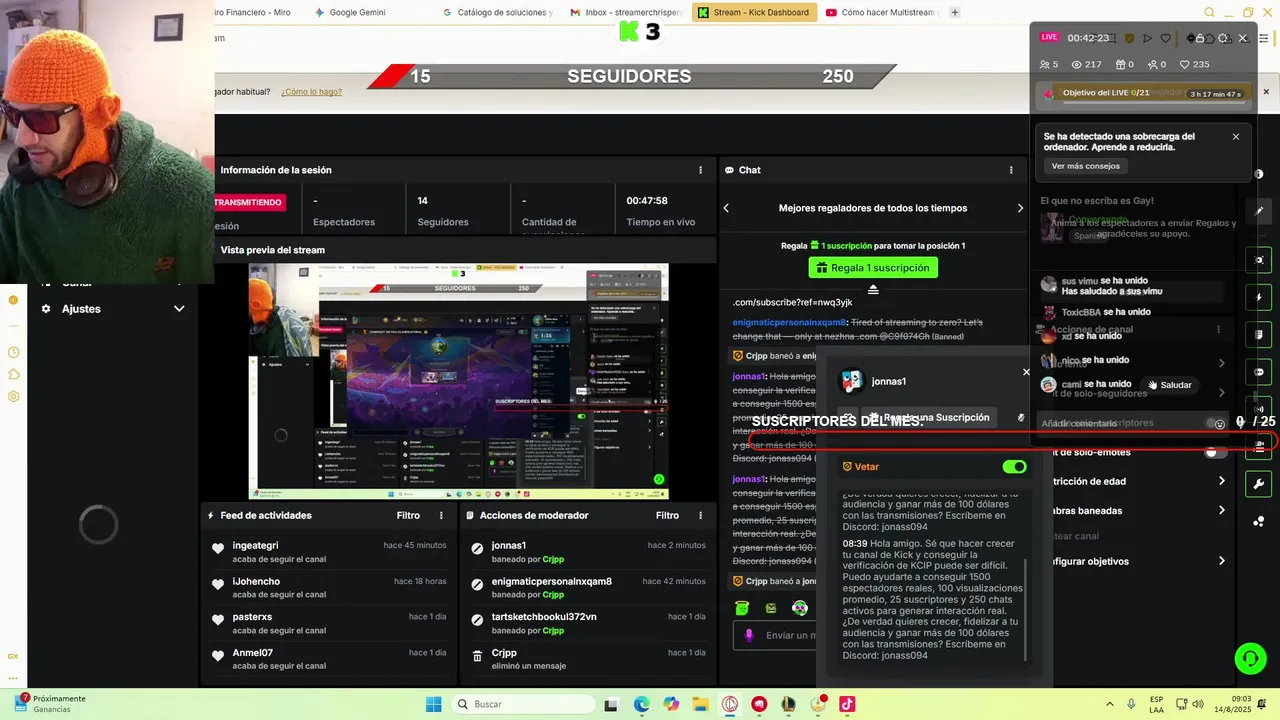This screenshot has height=720, width=1280.
Task: Open Acciones de moderador options menu
Action: pyautogui.click(x=700, y=516)
